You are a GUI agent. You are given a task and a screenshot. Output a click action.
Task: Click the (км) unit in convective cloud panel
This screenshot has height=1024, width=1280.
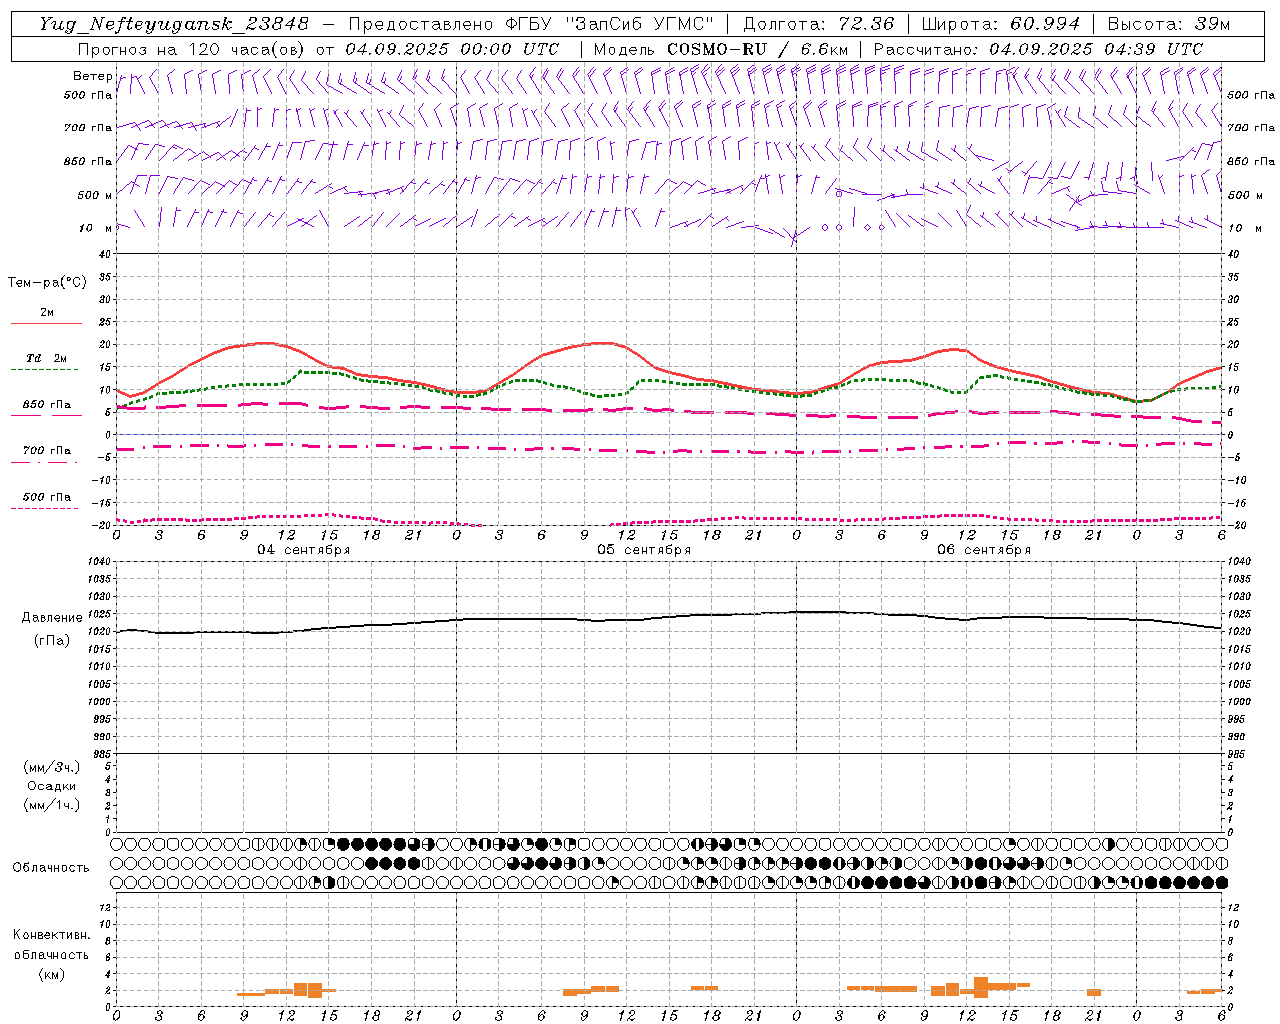(51, 973)
